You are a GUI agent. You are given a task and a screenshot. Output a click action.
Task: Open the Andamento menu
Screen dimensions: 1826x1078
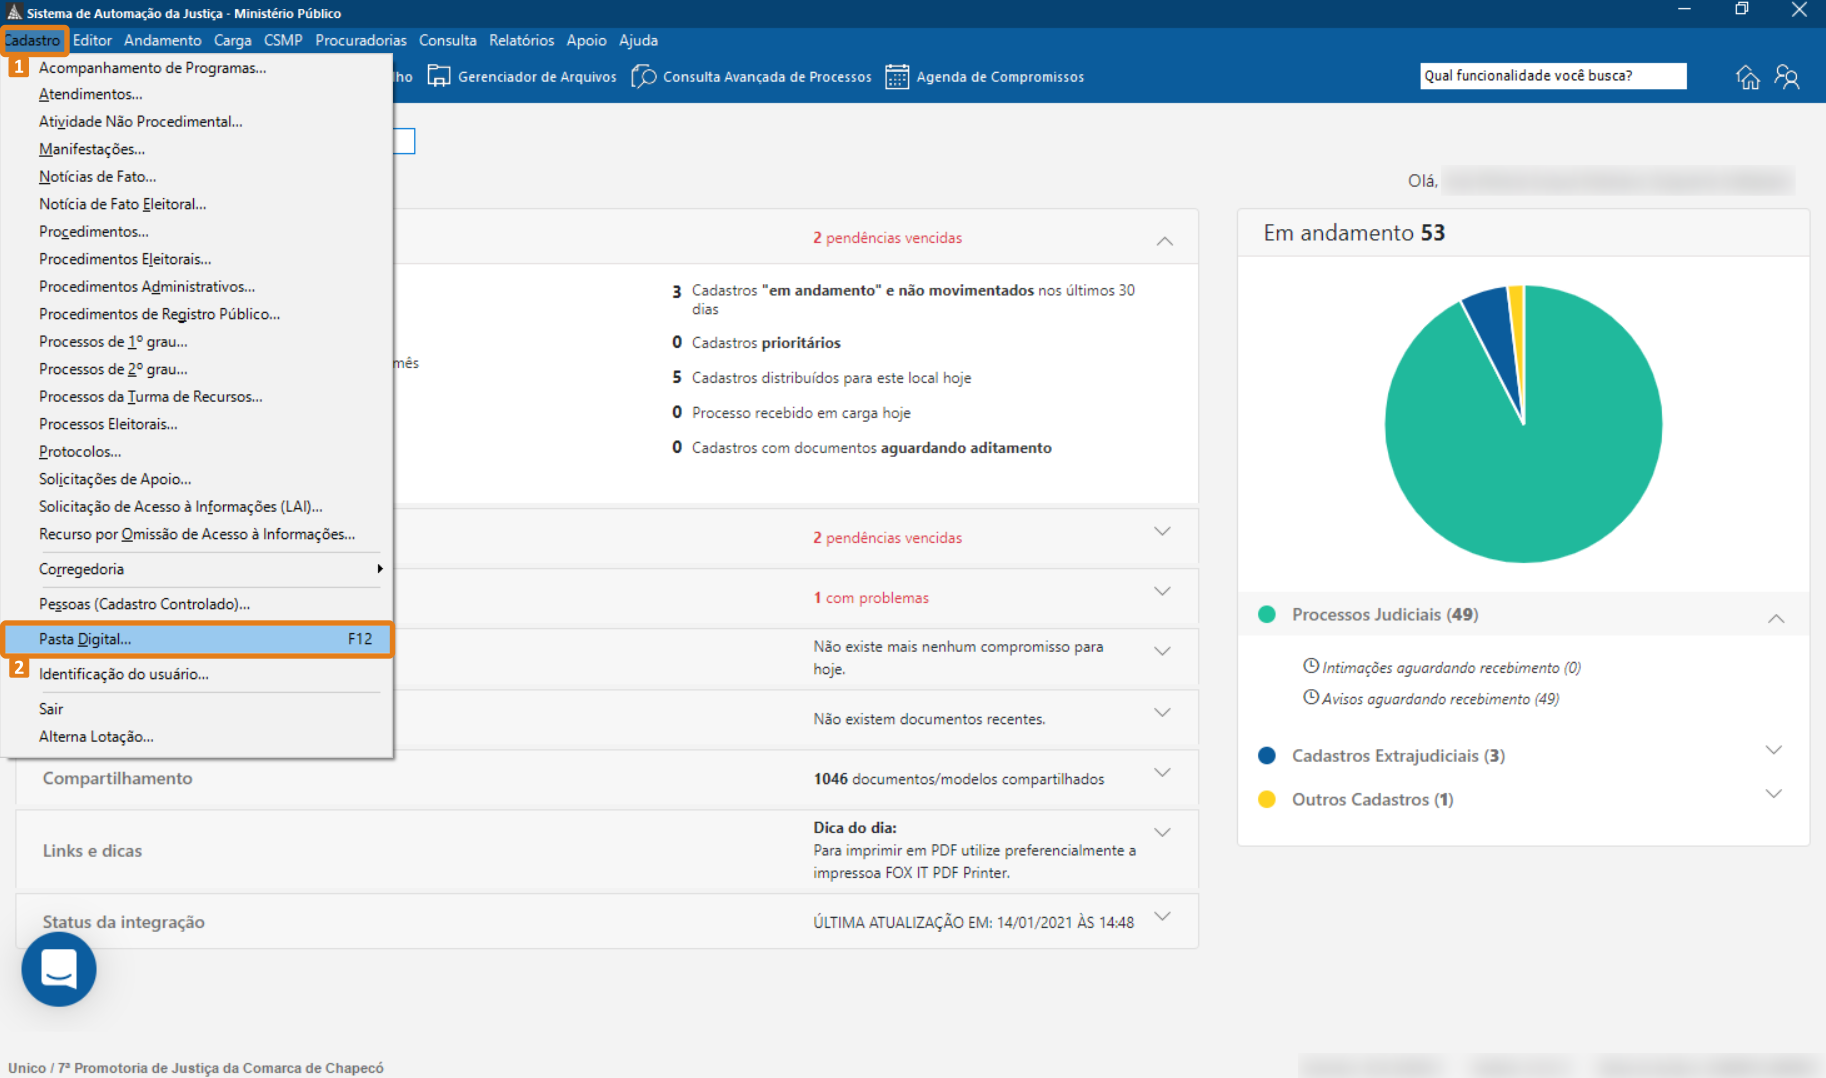[x=162, y=40]
